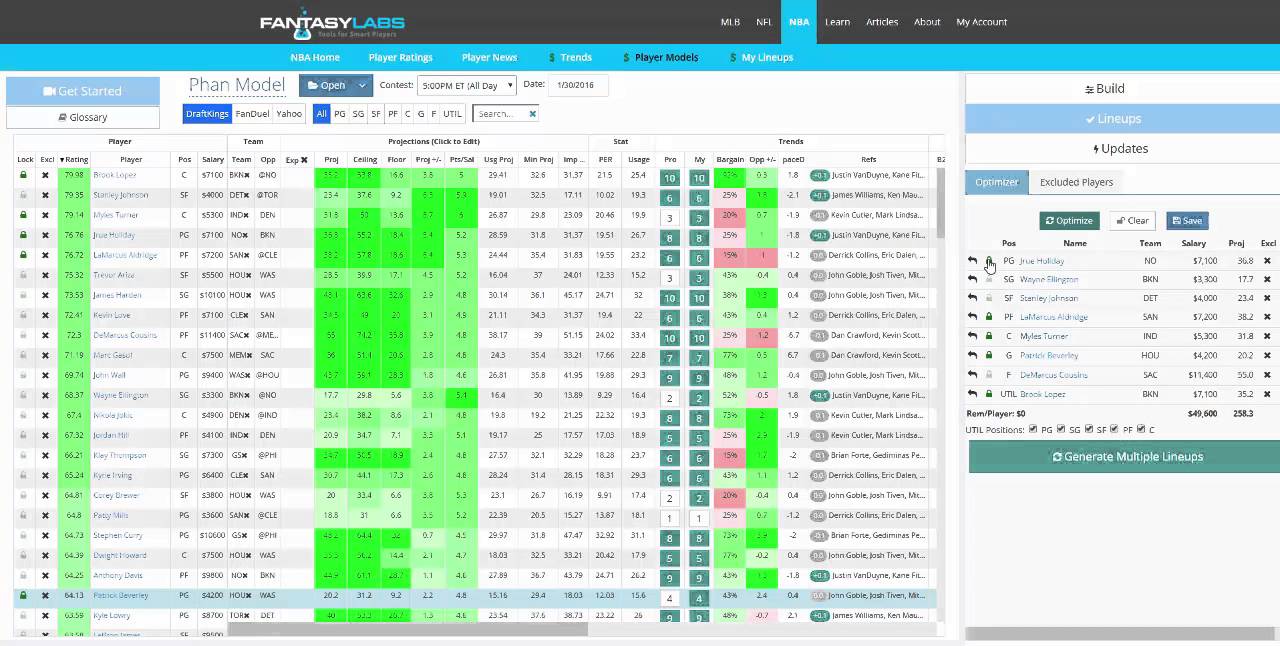The height and width of the screenshot is (646, 1280).
Task: Filter players by PG position
Action: (x=340, y=114)
